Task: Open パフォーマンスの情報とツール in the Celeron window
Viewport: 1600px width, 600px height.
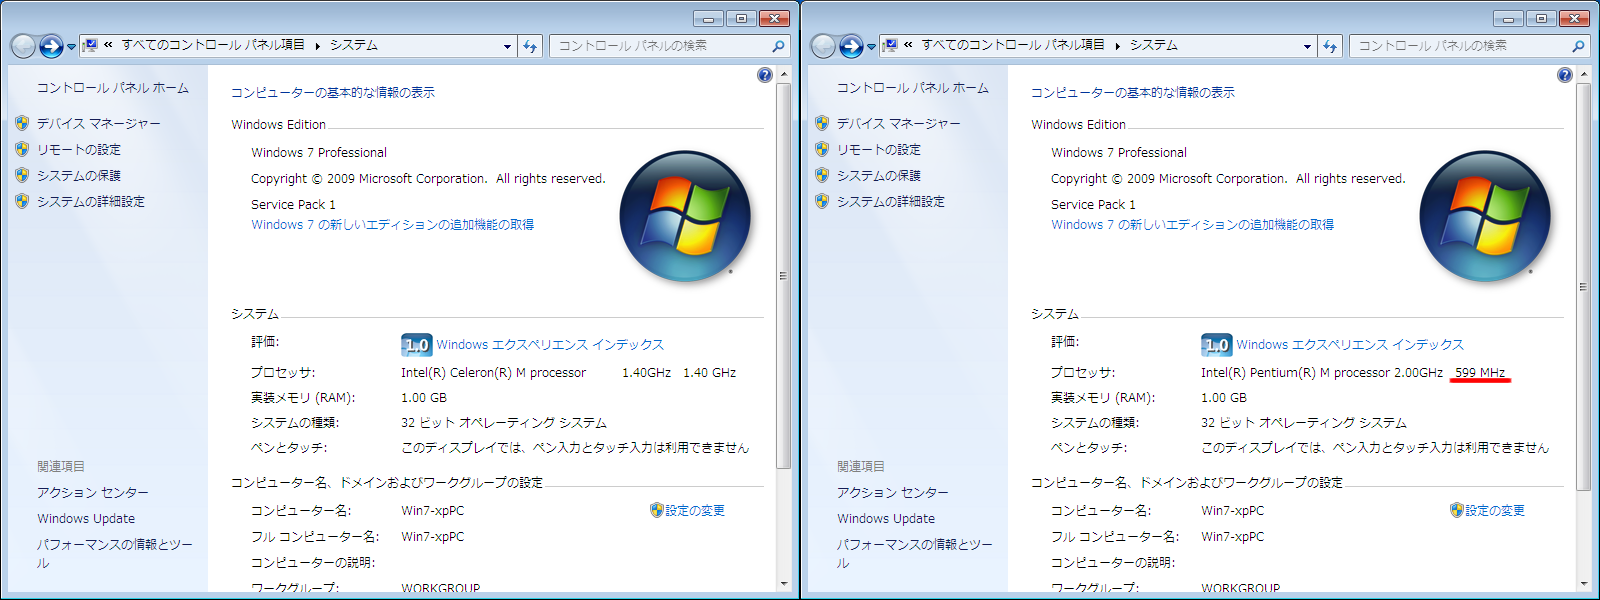Action: pyautogui.click(x=115, y=553)
